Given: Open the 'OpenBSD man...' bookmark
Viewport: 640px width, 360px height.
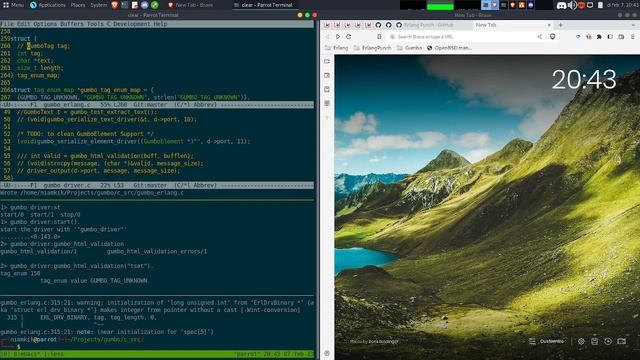Looking at the screenshot, I should (x=449, y=48).
